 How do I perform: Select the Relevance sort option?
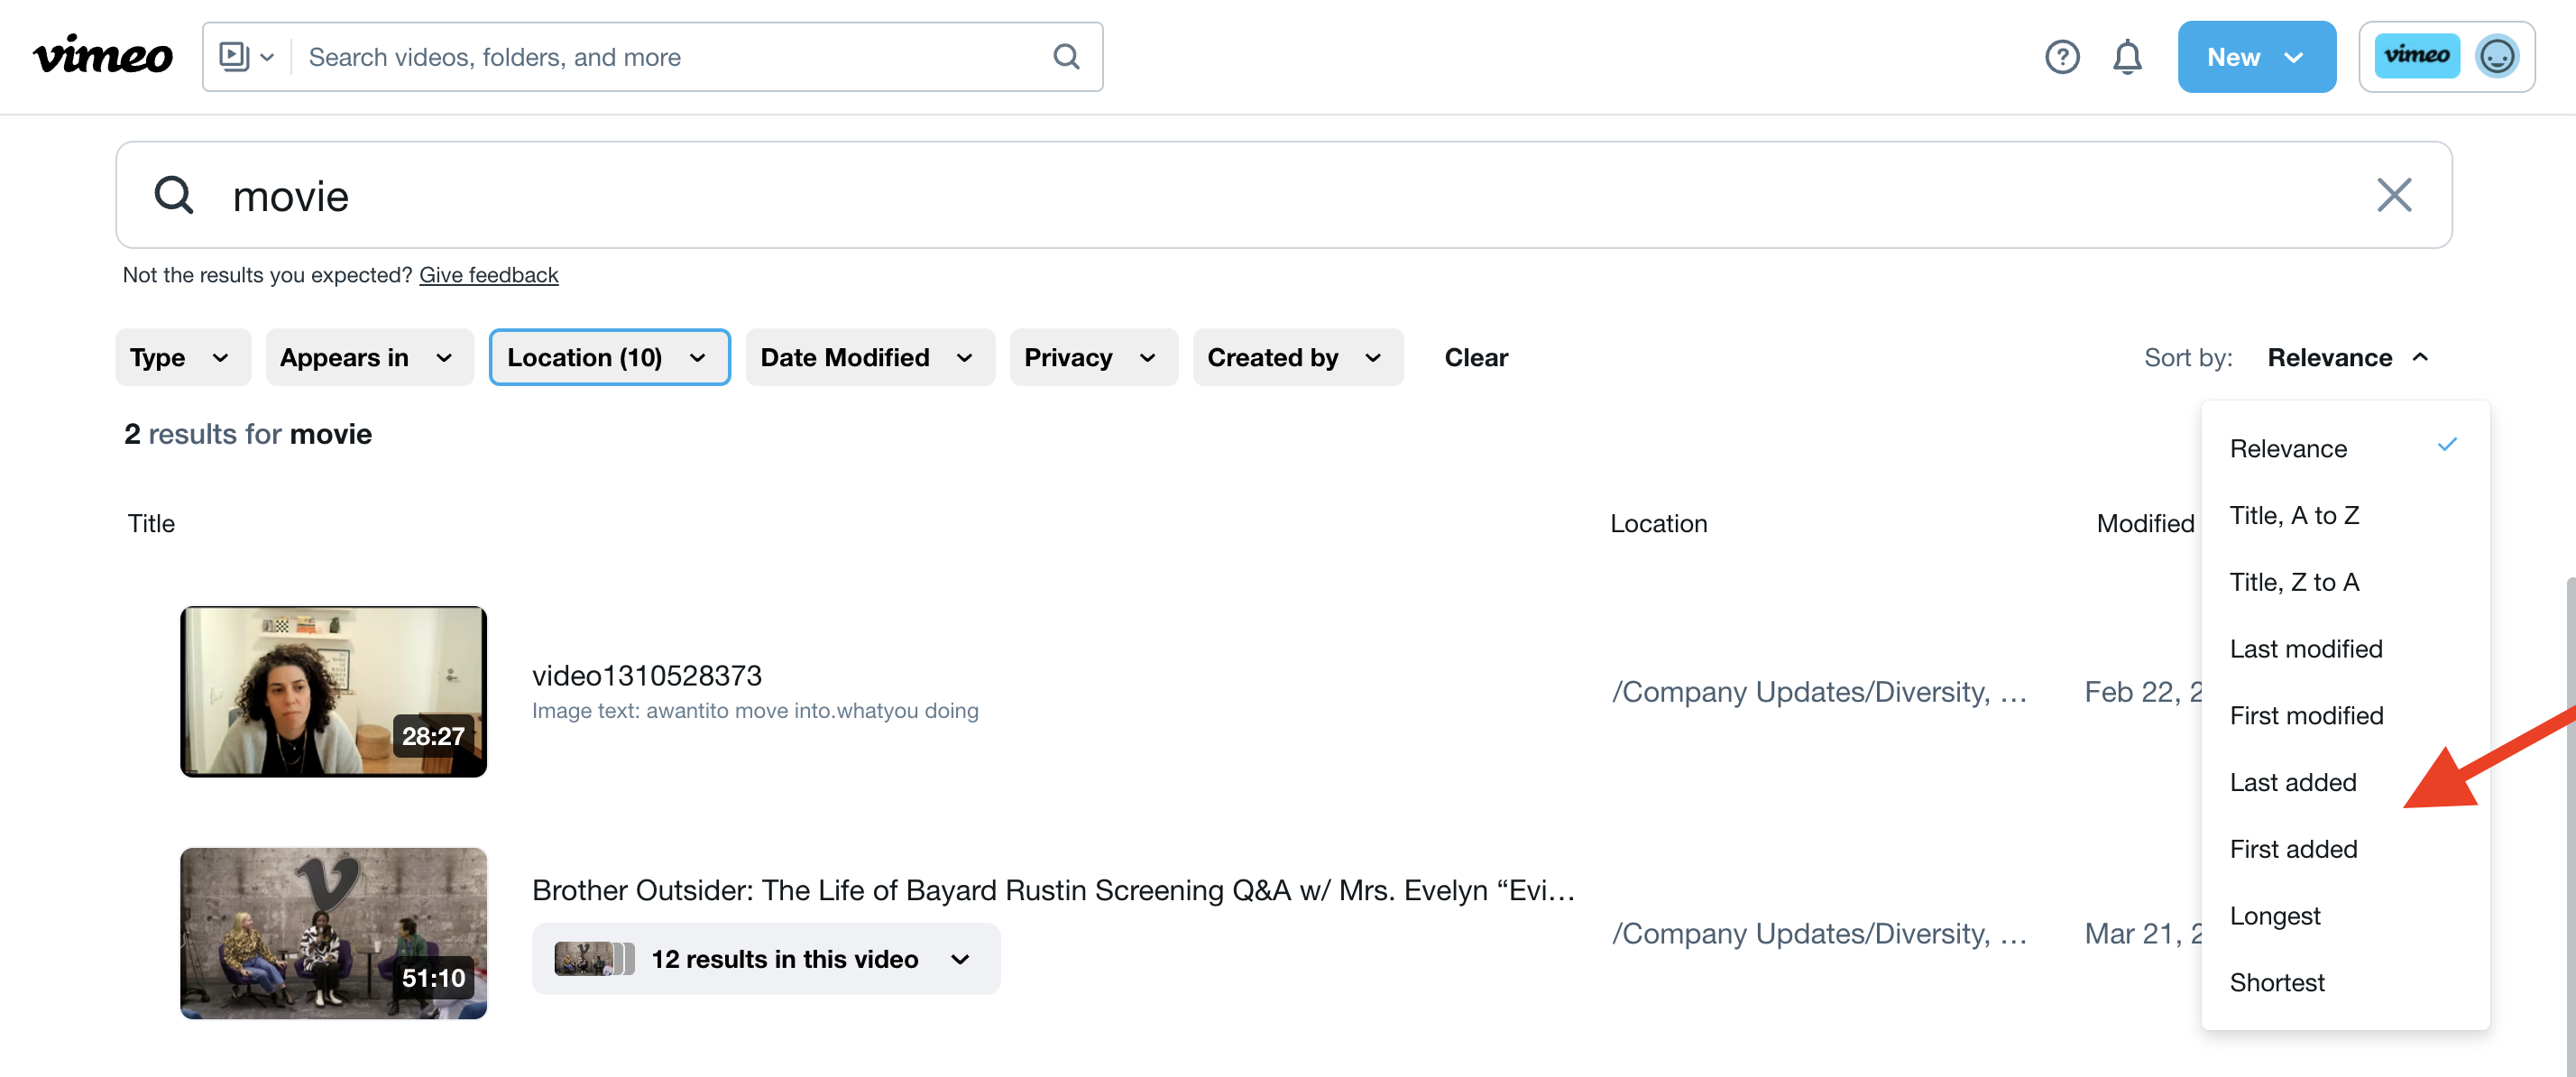coord(2288,448)
